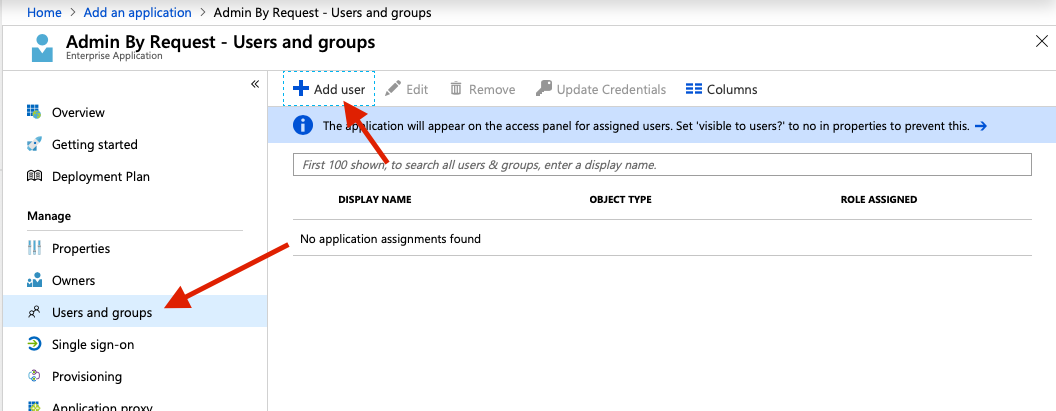Click the Home breadcrumb link

pos(44,12)
